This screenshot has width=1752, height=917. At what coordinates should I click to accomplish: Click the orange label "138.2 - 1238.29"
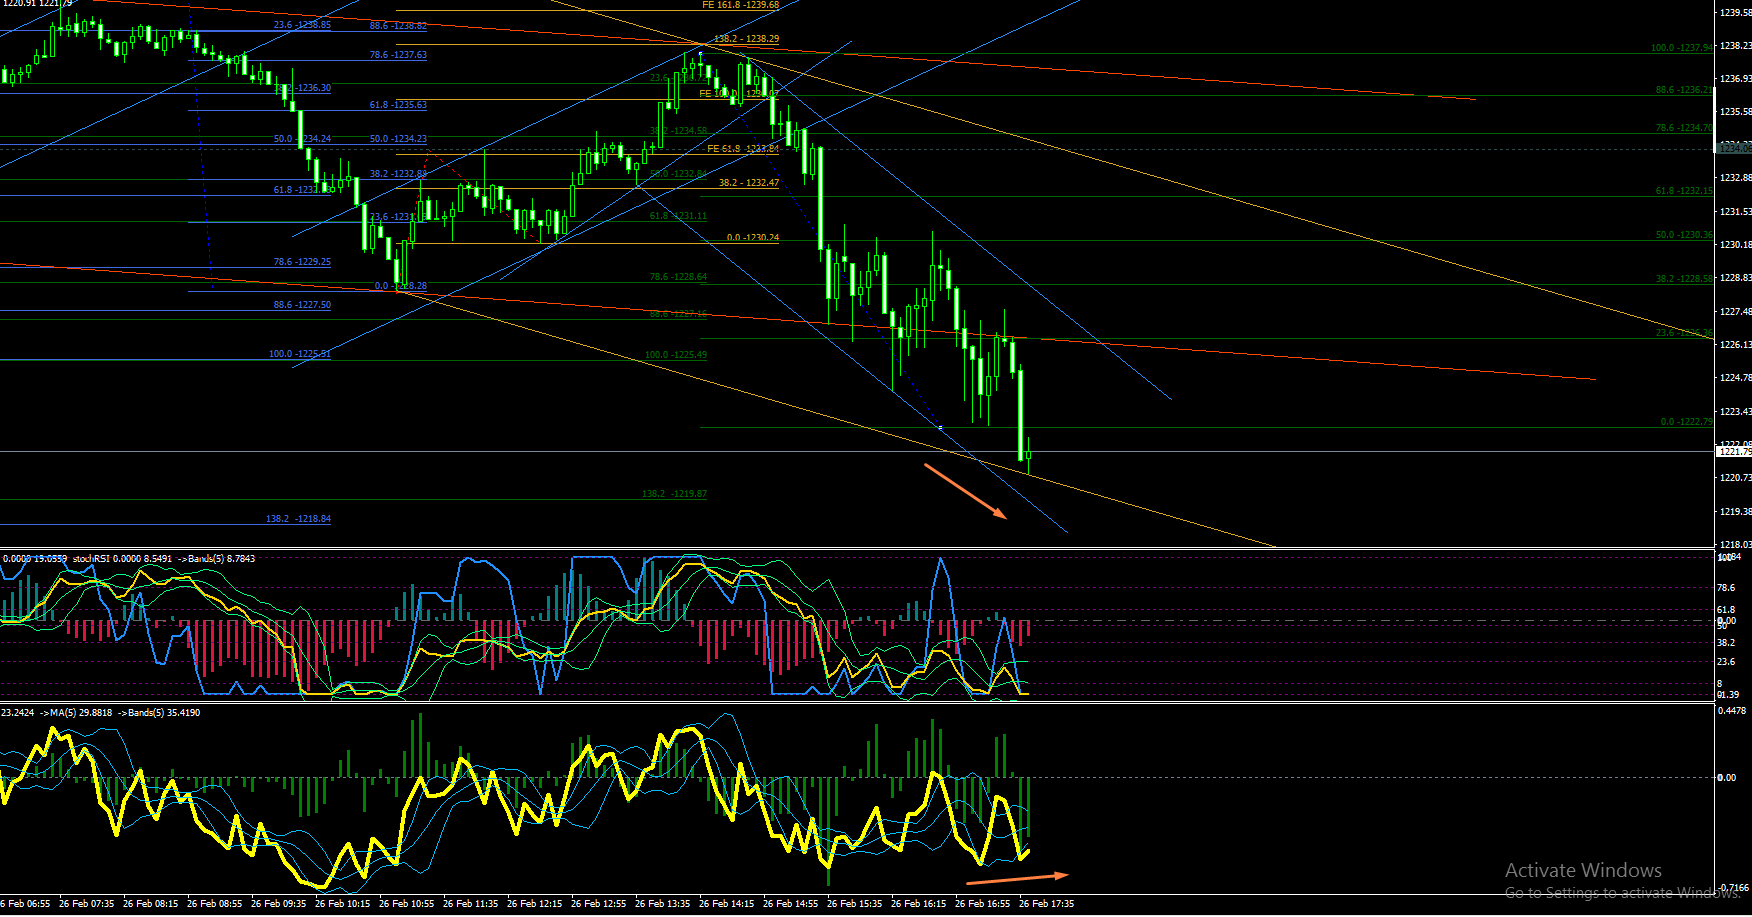746,39
